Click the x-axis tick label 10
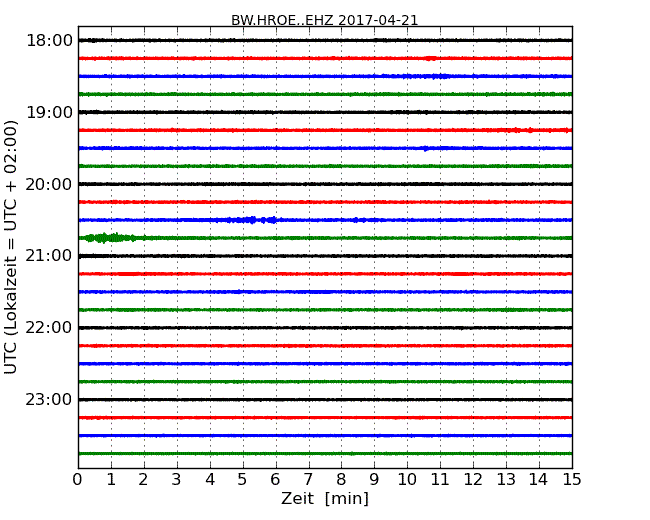The height and width of the screenshot is (520, 650). click(x=407, y=480)
